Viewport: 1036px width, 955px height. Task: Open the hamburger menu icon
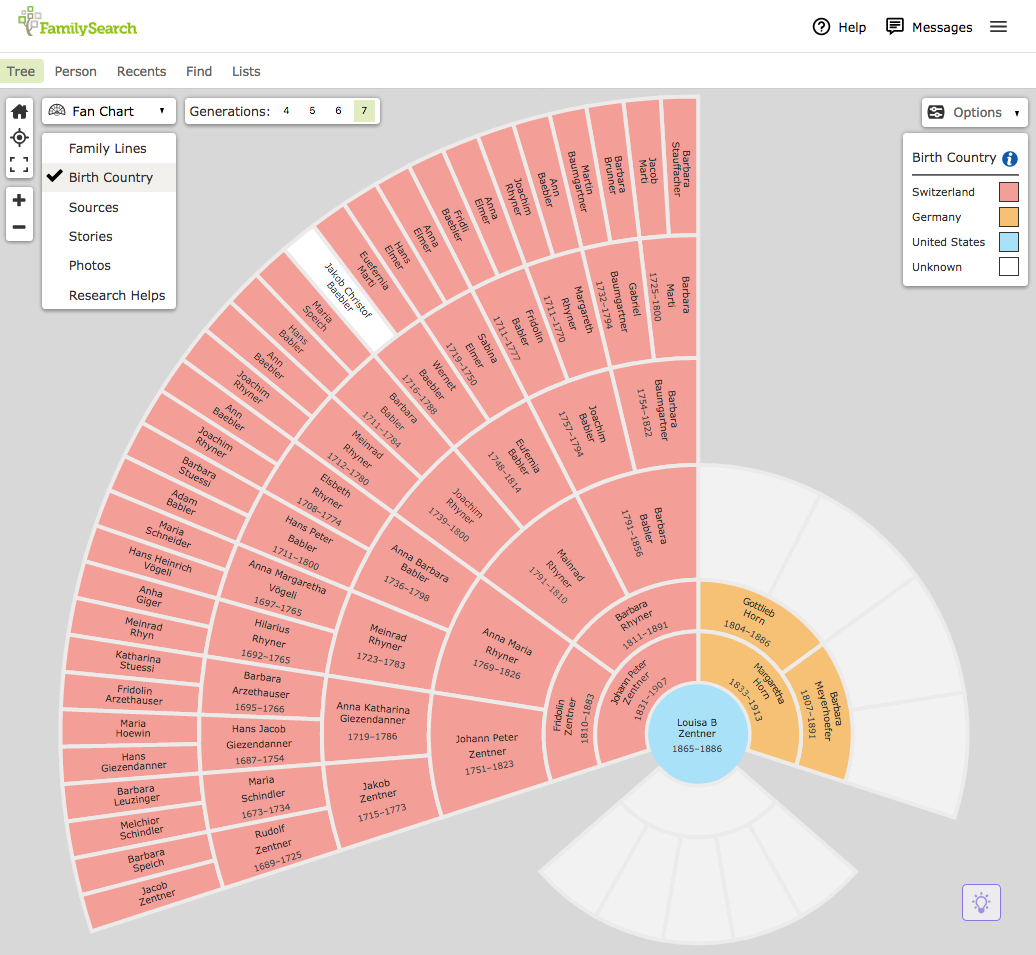998,27
